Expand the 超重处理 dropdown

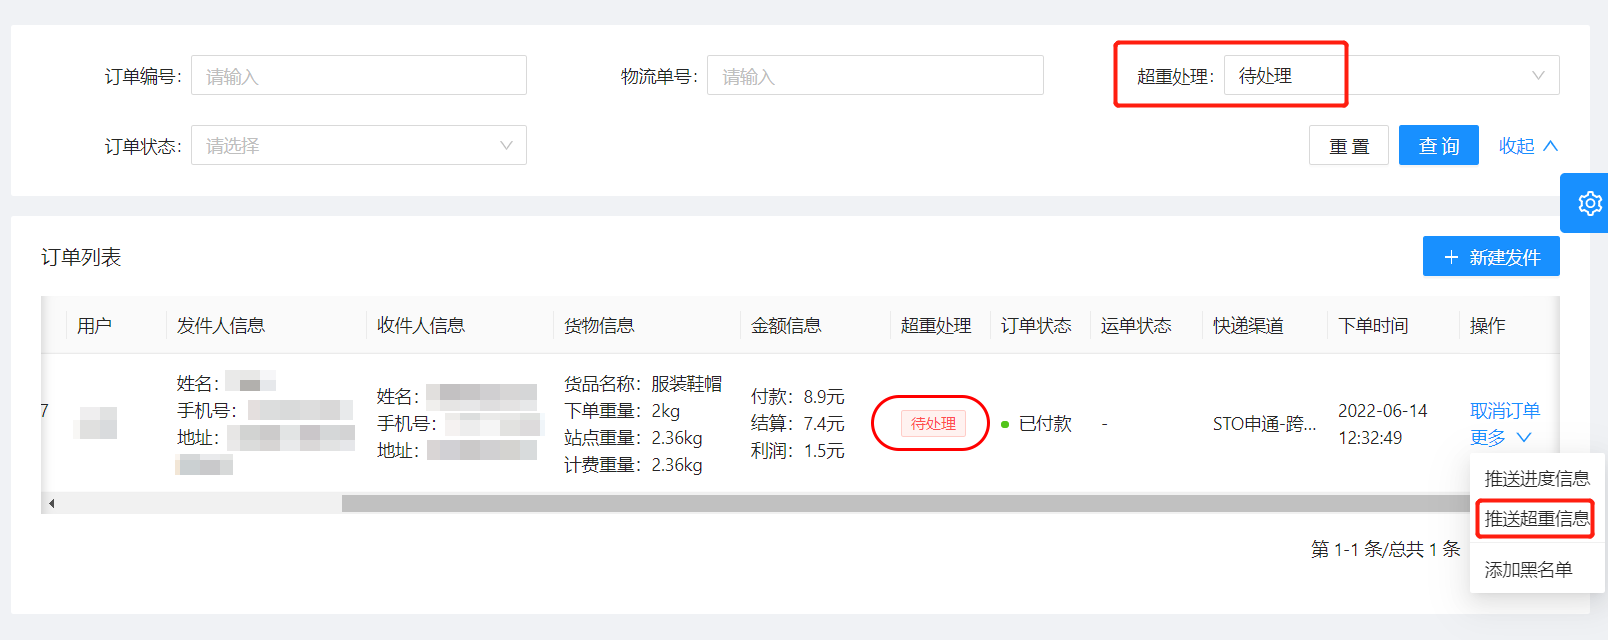coord(1390,76)
